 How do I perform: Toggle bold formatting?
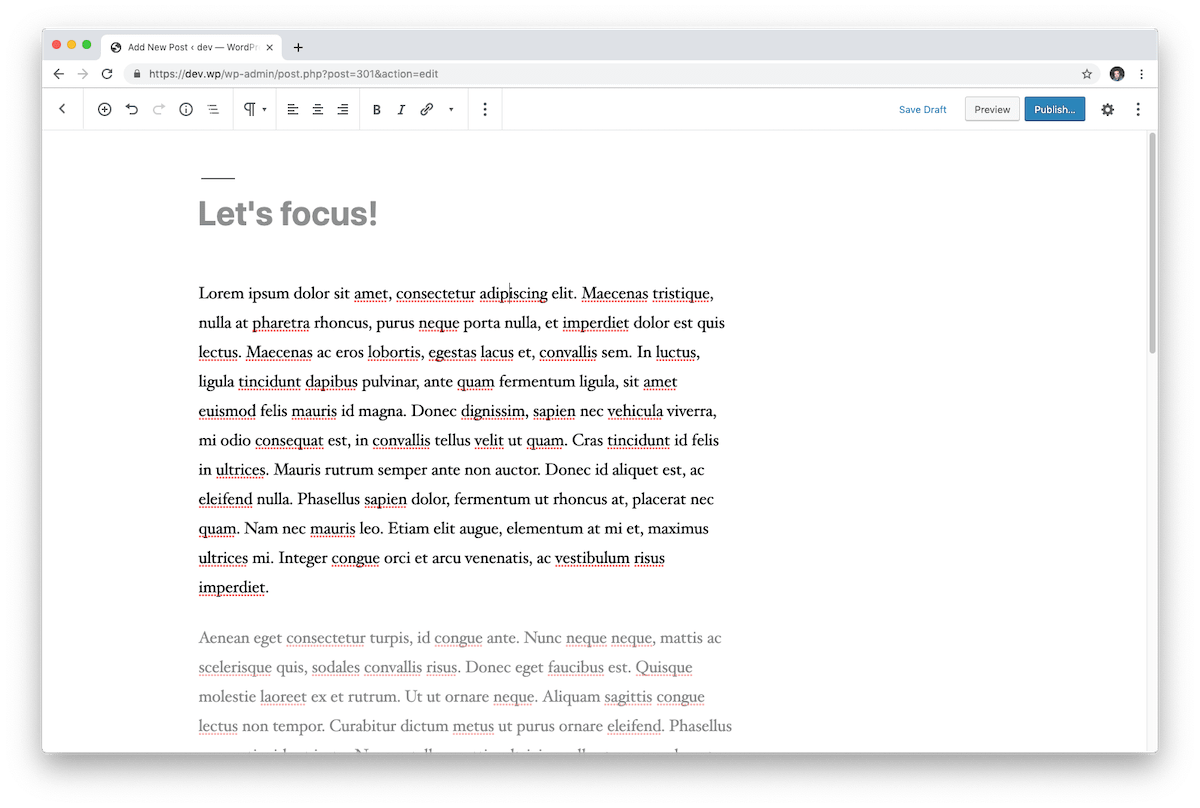pyautogui.click(x=376, y=109)
